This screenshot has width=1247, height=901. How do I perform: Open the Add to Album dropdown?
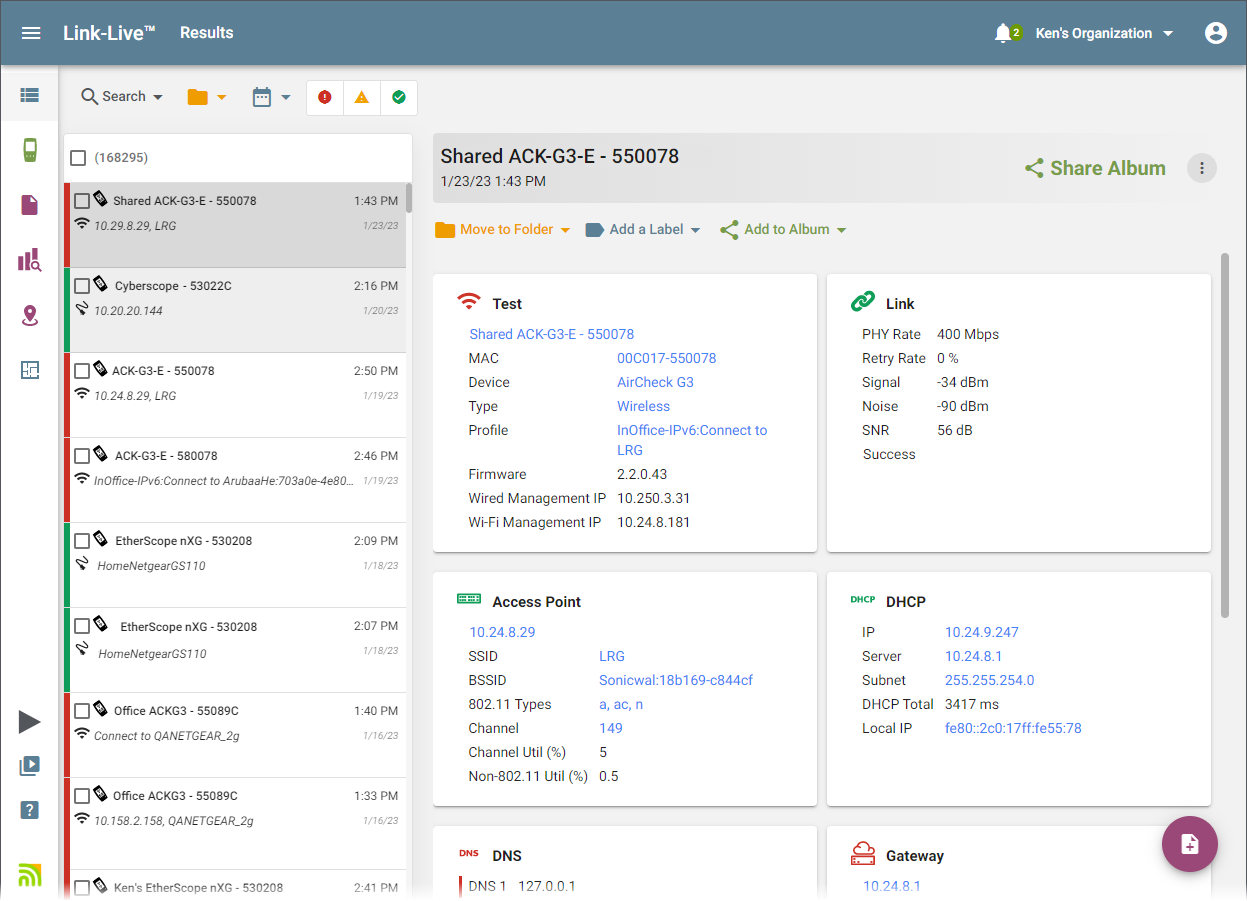783,230
